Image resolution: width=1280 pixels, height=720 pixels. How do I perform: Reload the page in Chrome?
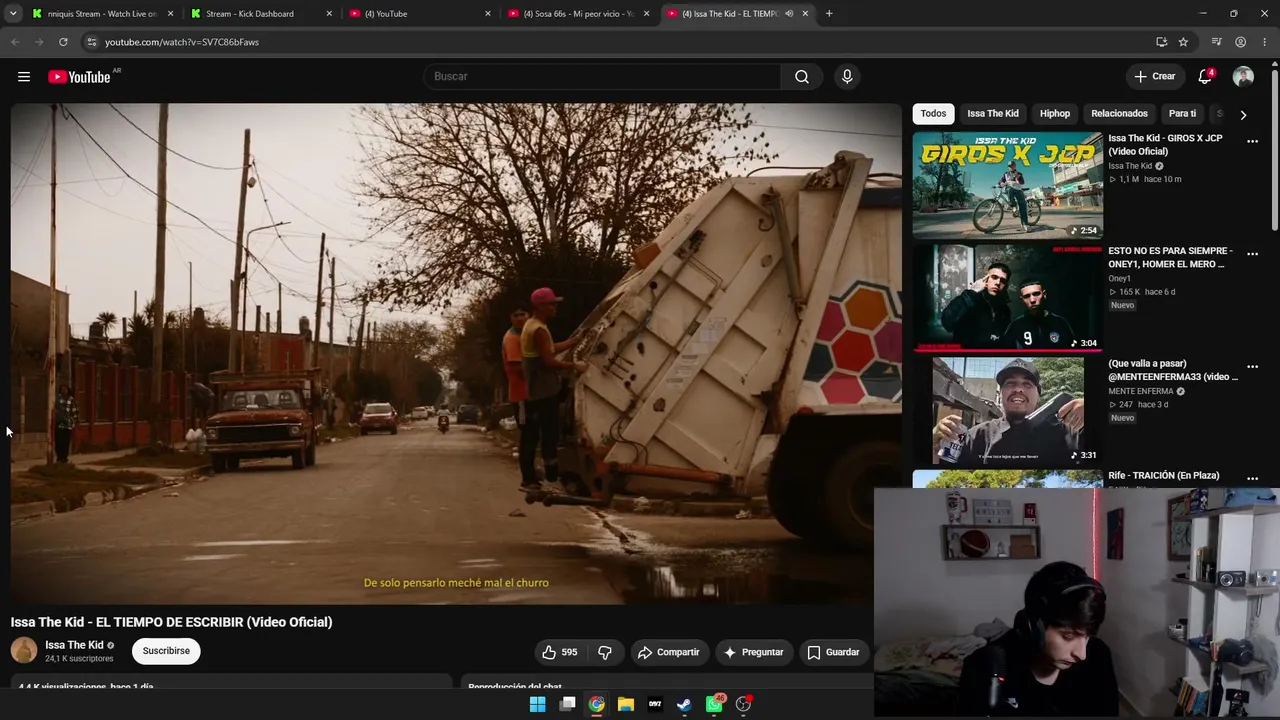(x=63, y=42)
